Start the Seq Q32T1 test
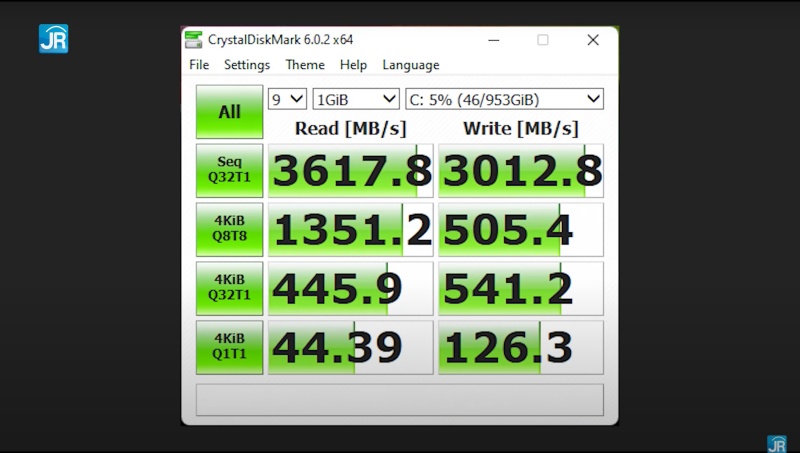 [230, 170]
